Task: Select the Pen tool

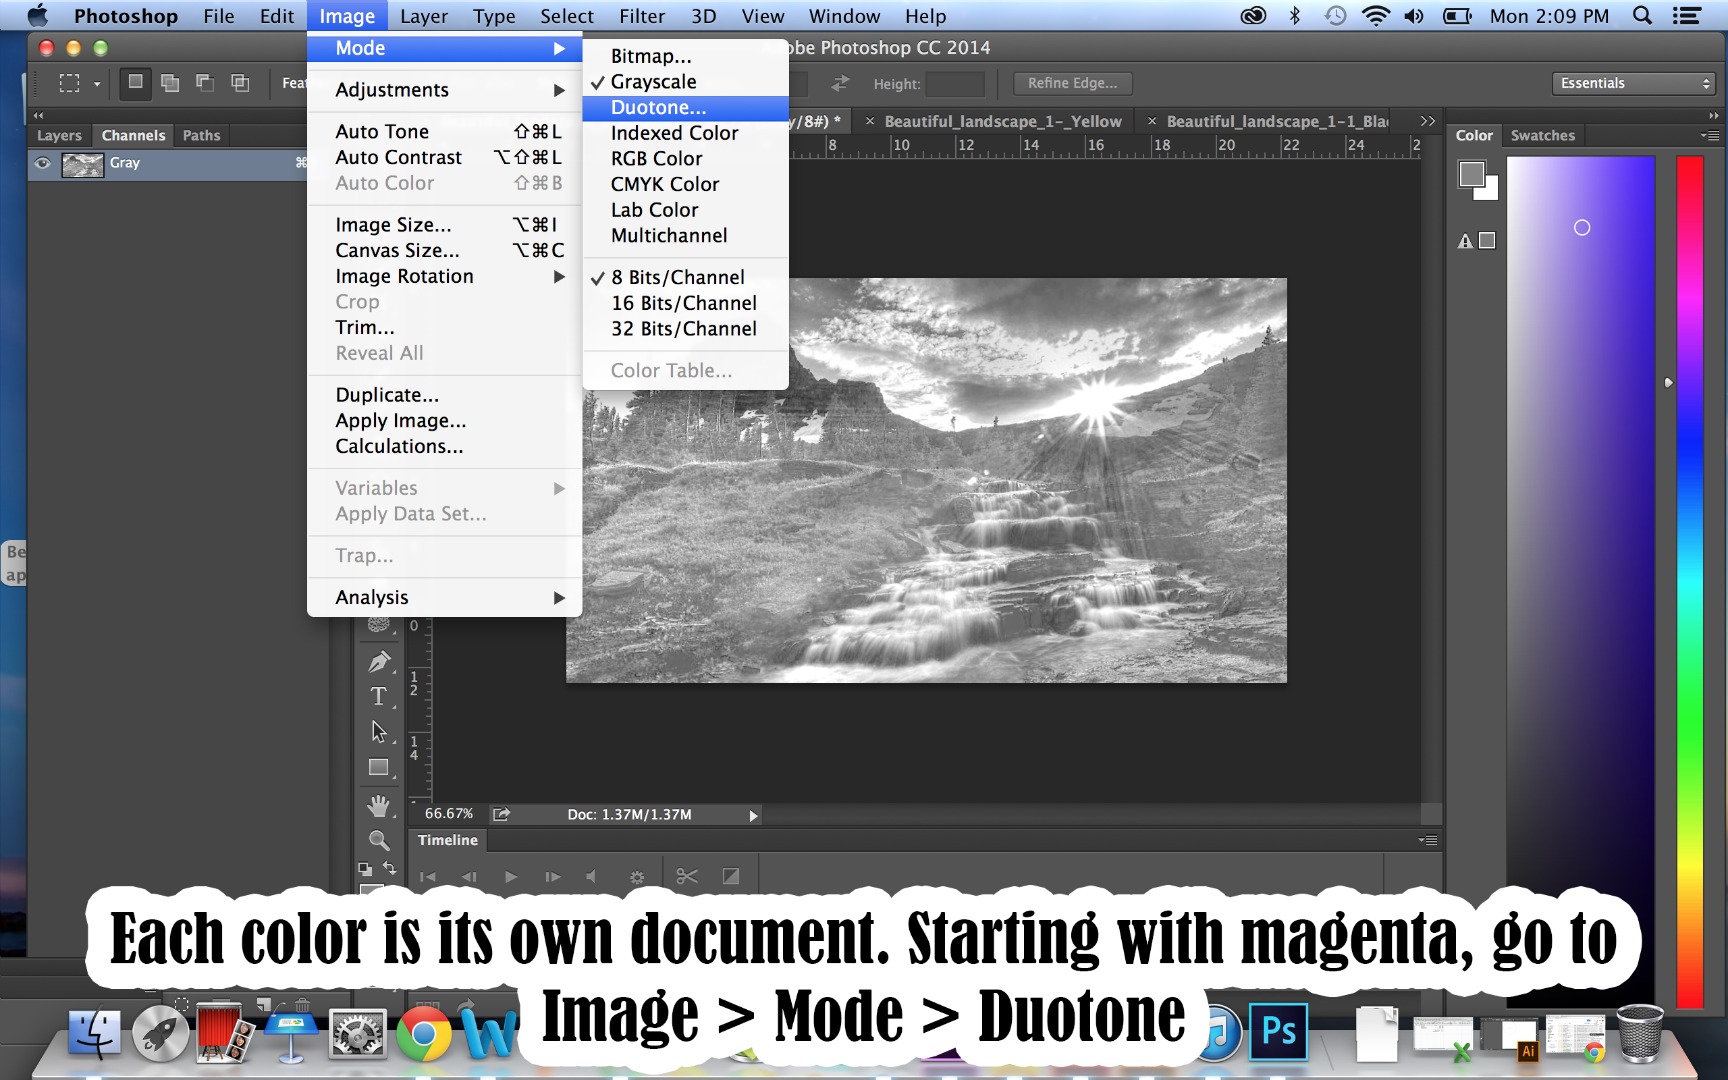Action: pos(378,661)
